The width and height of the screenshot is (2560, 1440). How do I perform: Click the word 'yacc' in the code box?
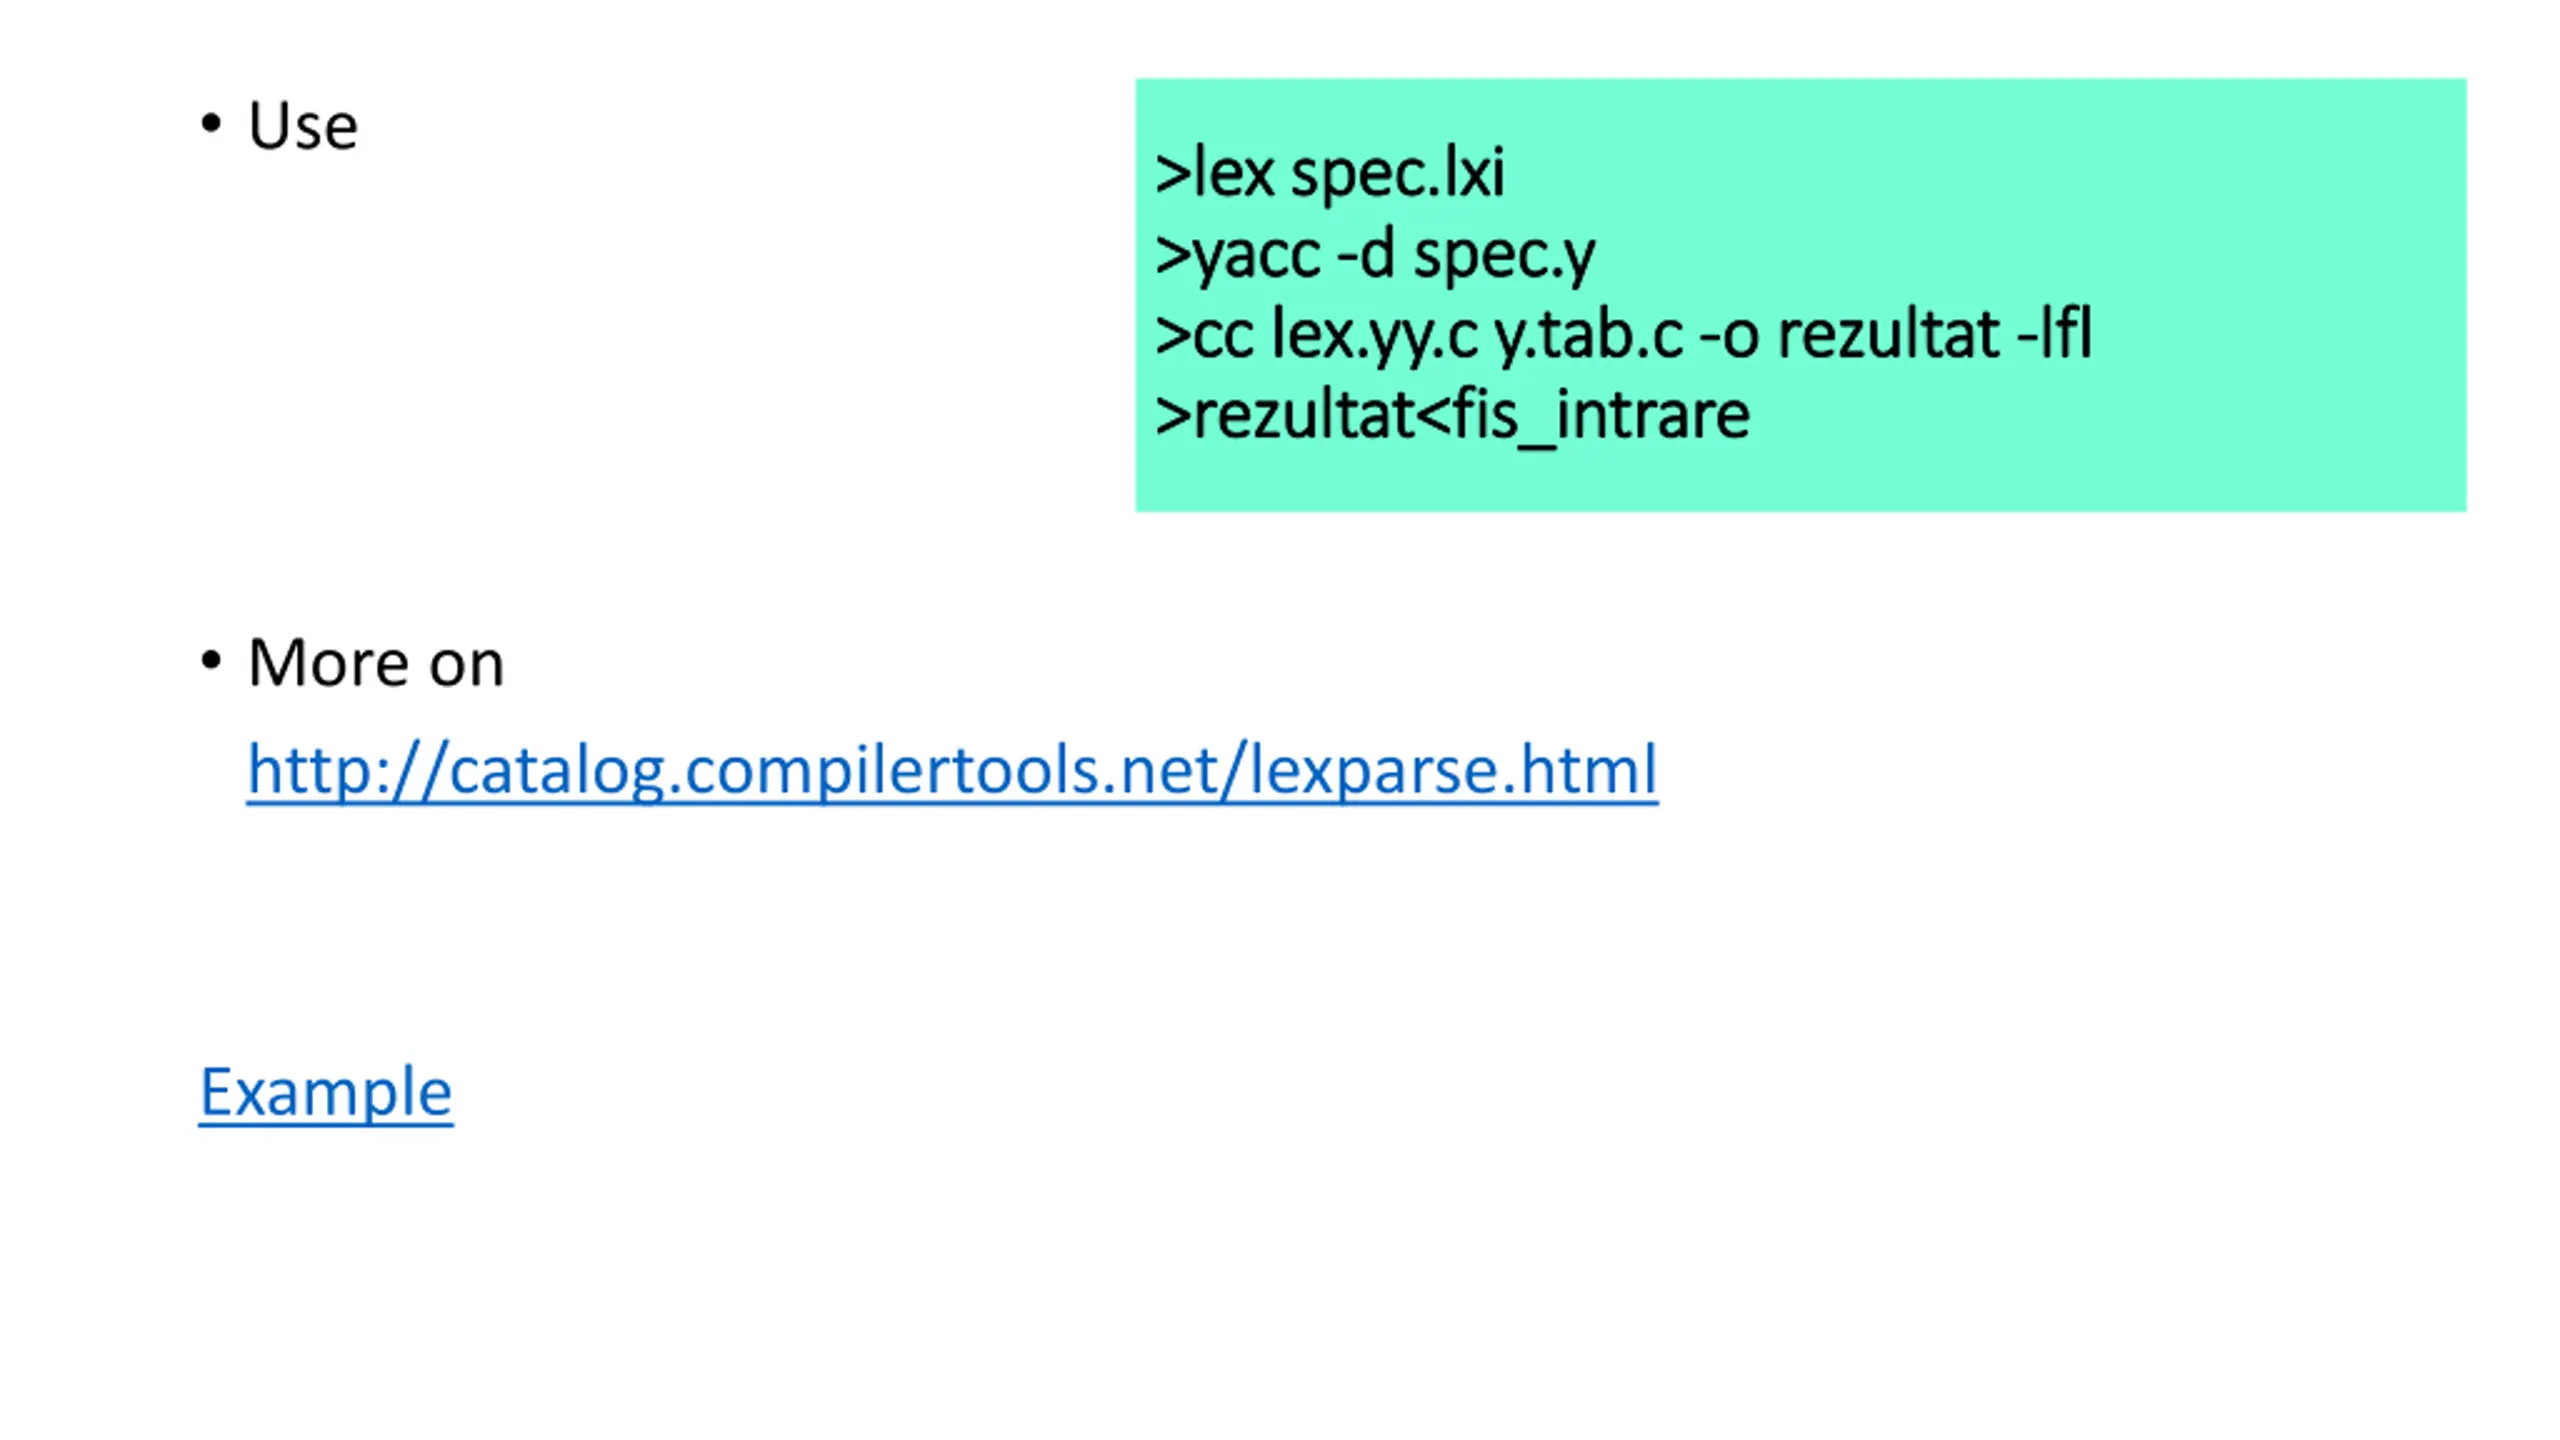tap(1257, 255)
